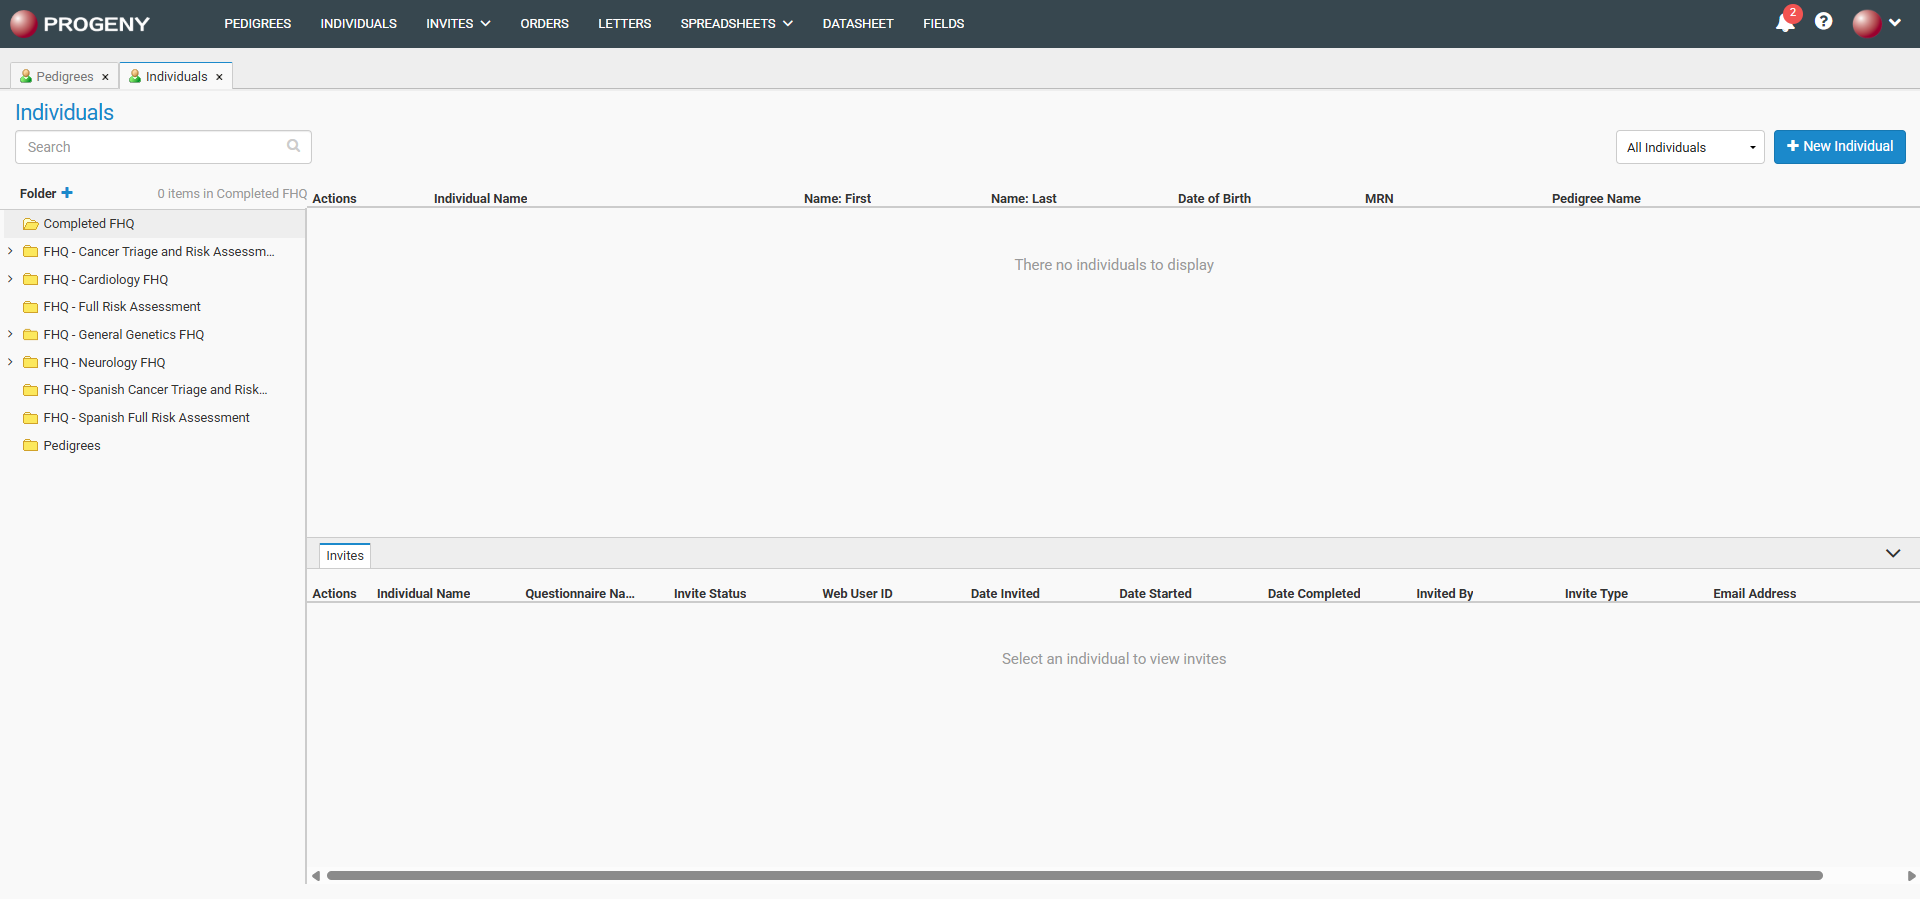The height and width of the screenshot is (899, 1920).
Task: Add a new folder with plus icon
Action: coord(67,193)
